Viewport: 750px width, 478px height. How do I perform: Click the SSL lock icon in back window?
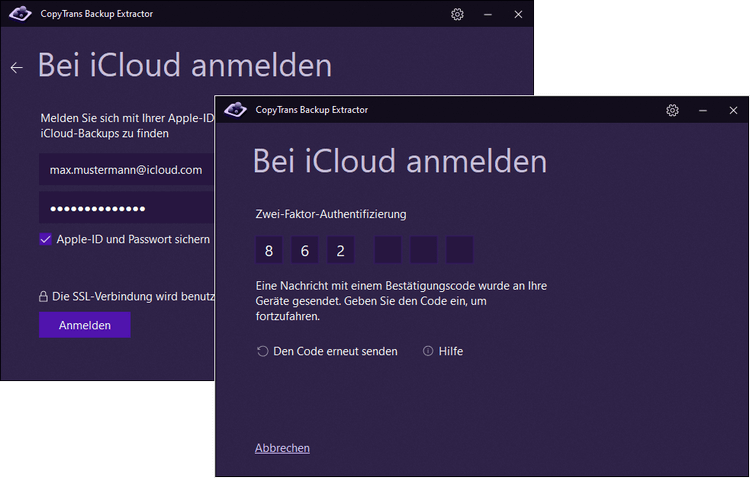click(x=43, y=296)
